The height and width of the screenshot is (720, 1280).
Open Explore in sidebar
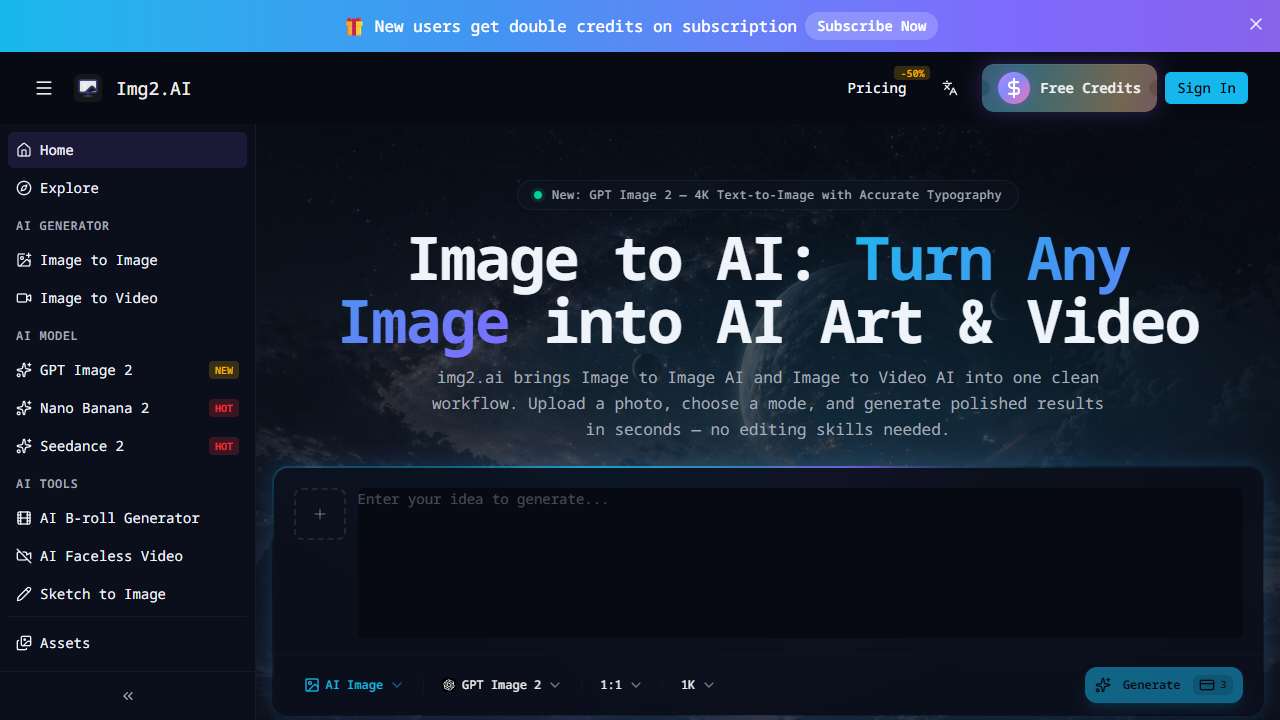[x=127, y=188]
